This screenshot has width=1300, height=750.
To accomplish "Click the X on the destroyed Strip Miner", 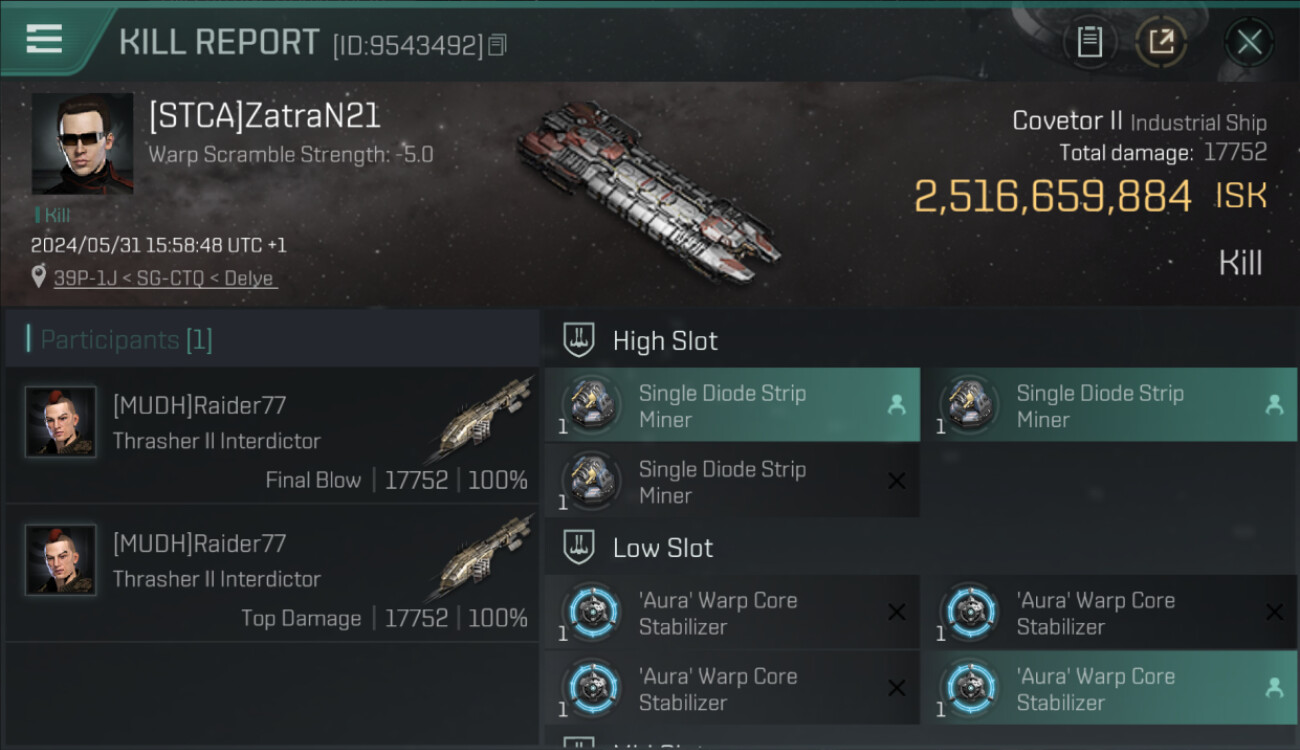I will (897, 481).
